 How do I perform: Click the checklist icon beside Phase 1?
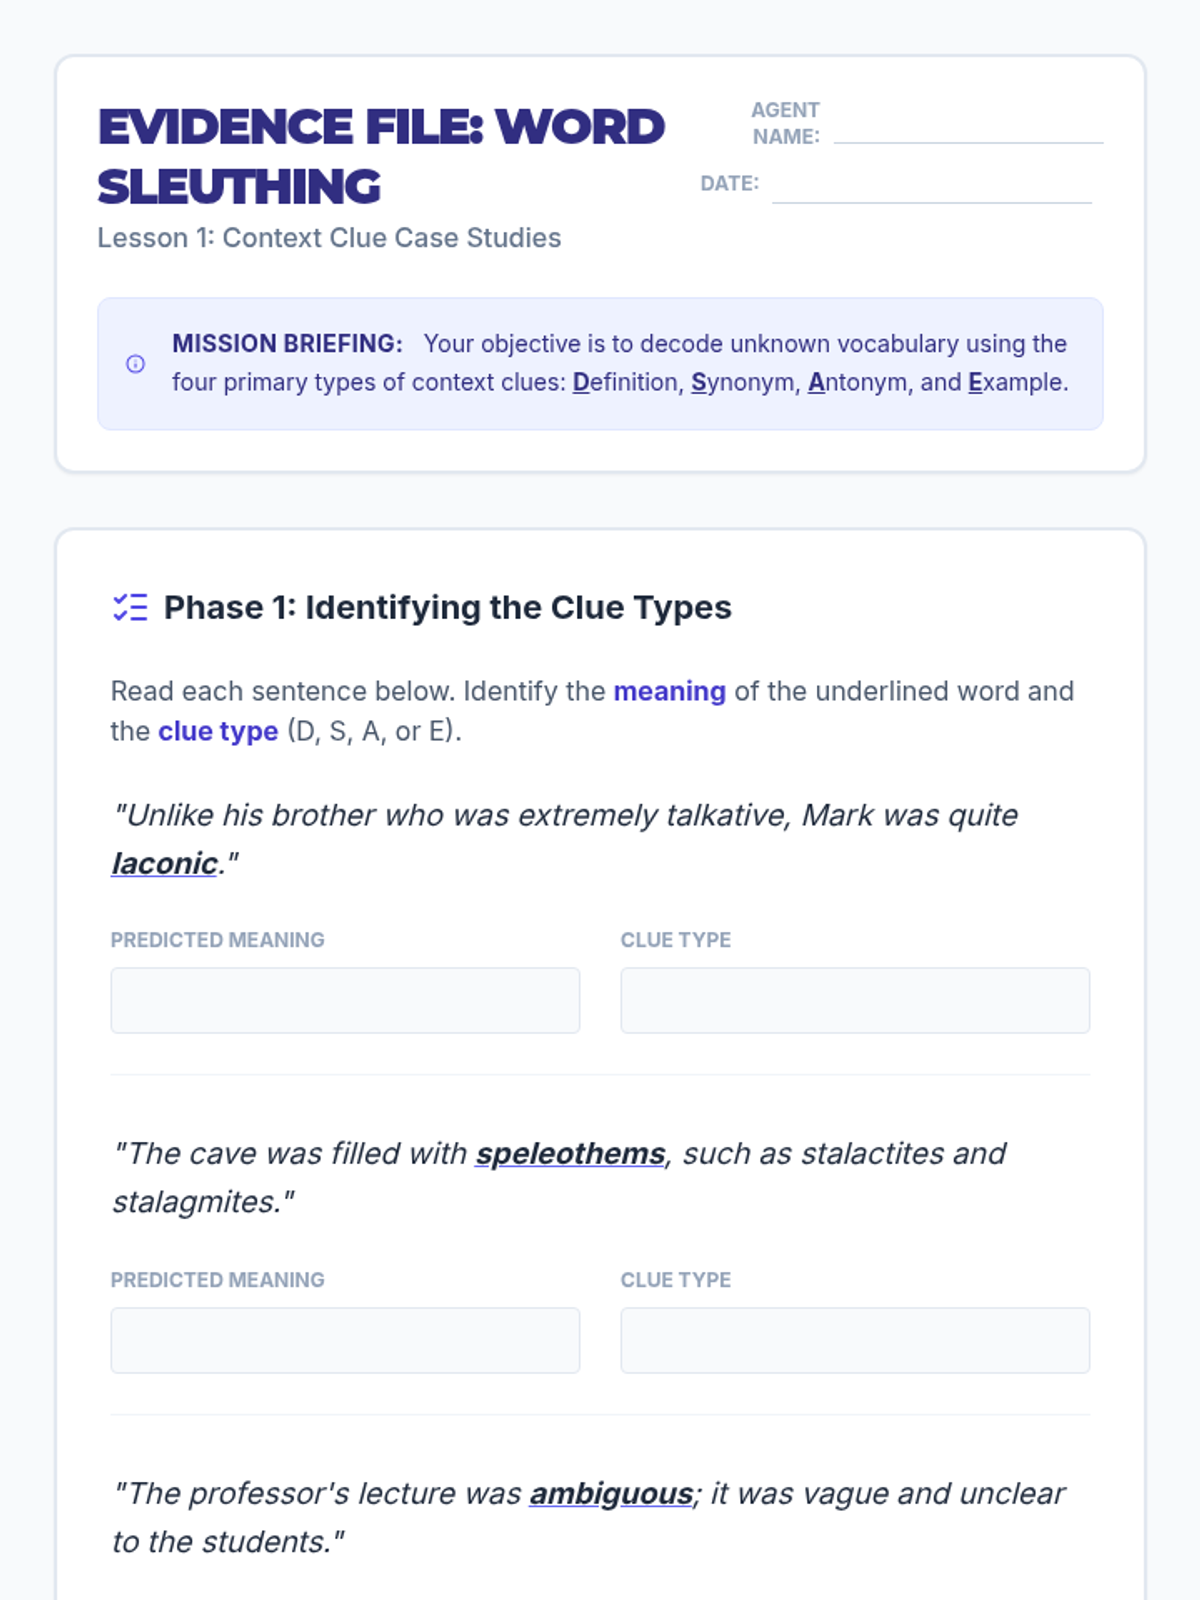[130, 607]
